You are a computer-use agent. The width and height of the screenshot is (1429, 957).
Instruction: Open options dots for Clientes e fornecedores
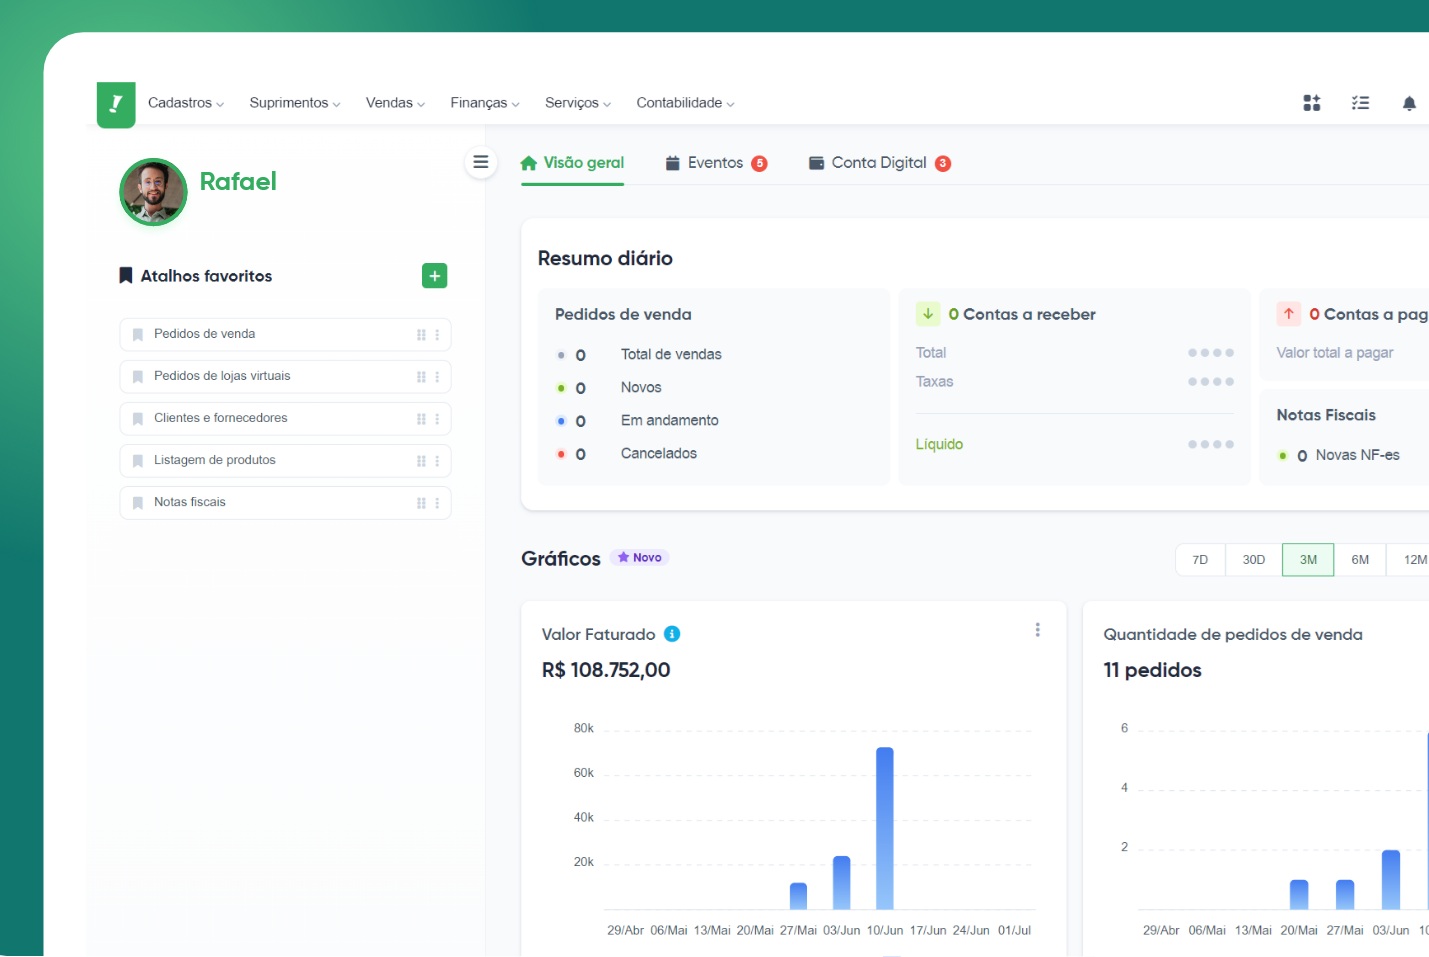click(x=437, y=419)
